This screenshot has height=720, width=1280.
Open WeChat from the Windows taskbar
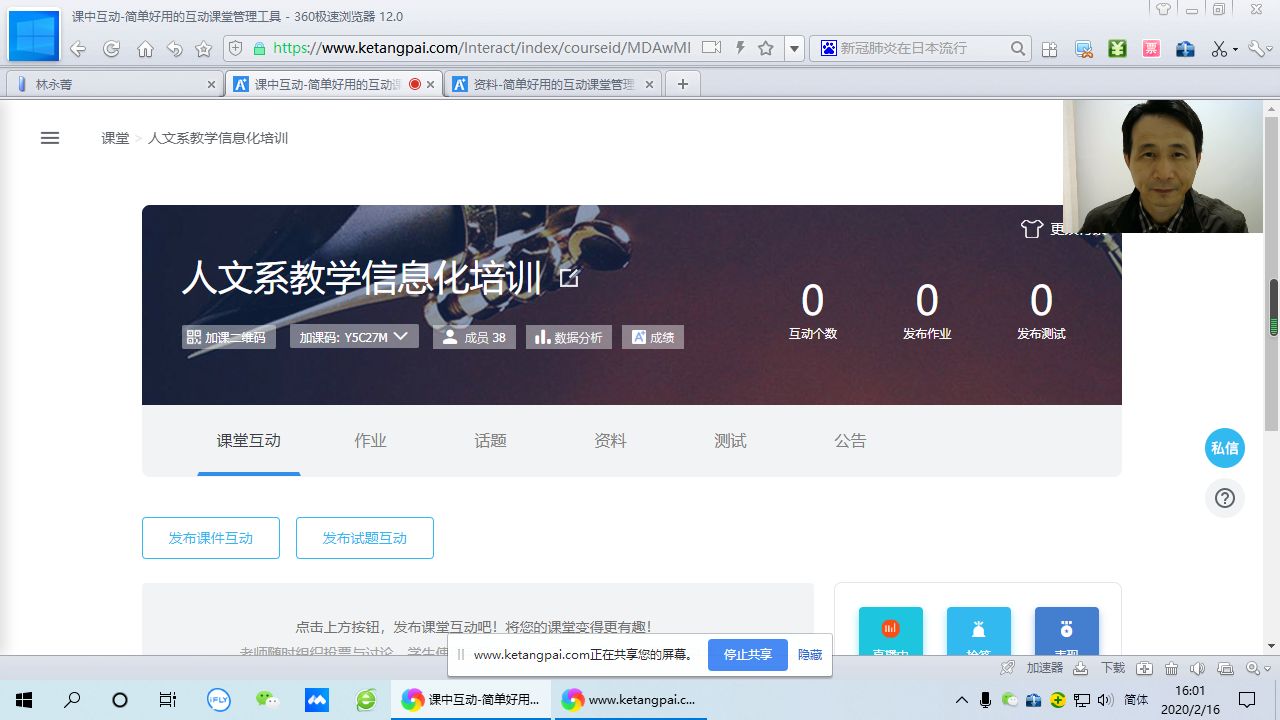point(267,700)
